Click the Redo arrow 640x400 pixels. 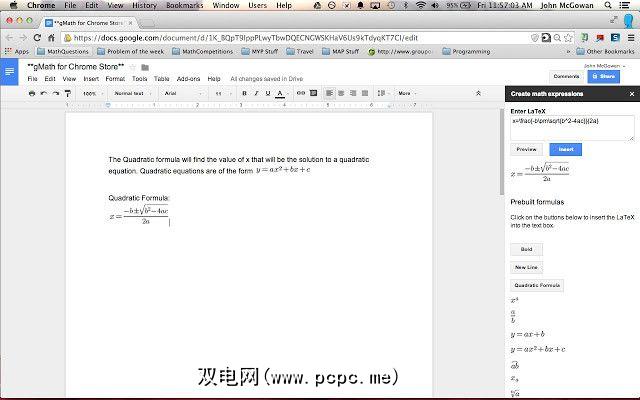(x=56, y=93)
